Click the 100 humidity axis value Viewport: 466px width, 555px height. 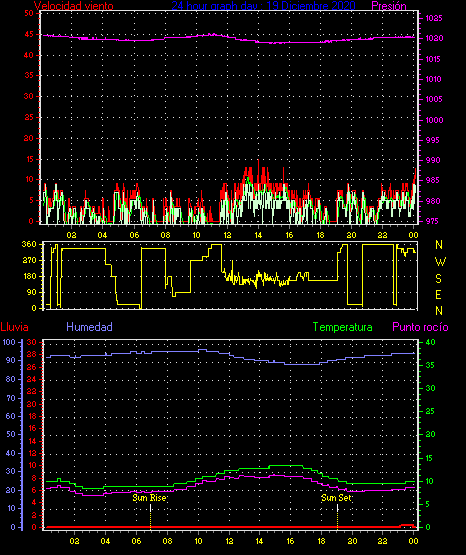(9, 342)
